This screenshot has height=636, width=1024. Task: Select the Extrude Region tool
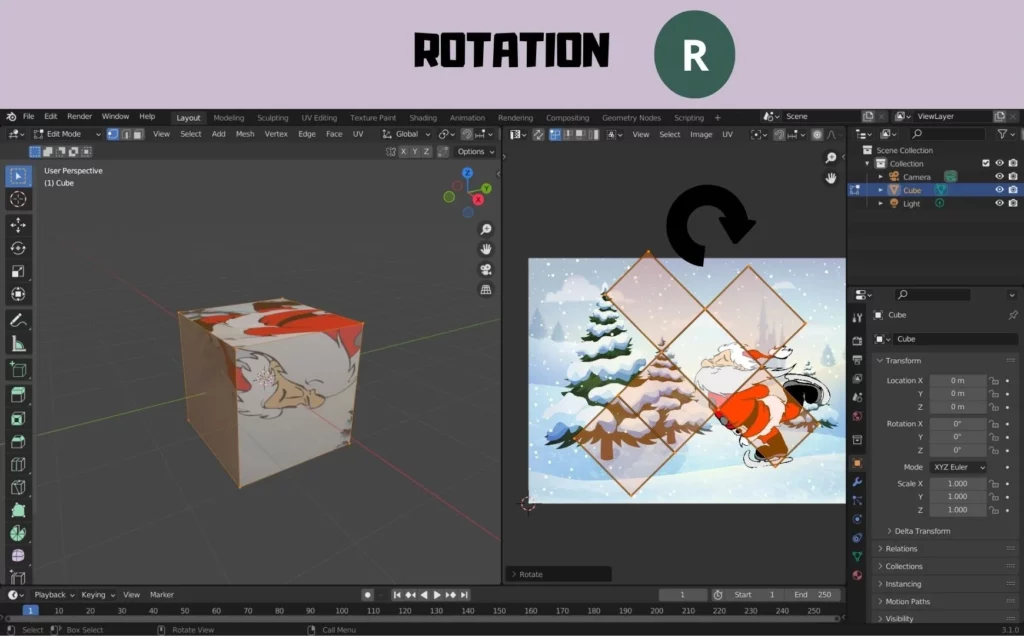(x=18, y=395)
